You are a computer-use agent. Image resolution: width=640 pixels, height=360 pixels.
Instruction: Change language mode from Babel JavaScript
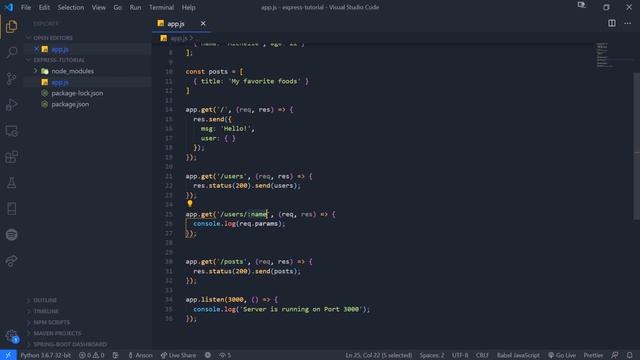pos(518,355)
